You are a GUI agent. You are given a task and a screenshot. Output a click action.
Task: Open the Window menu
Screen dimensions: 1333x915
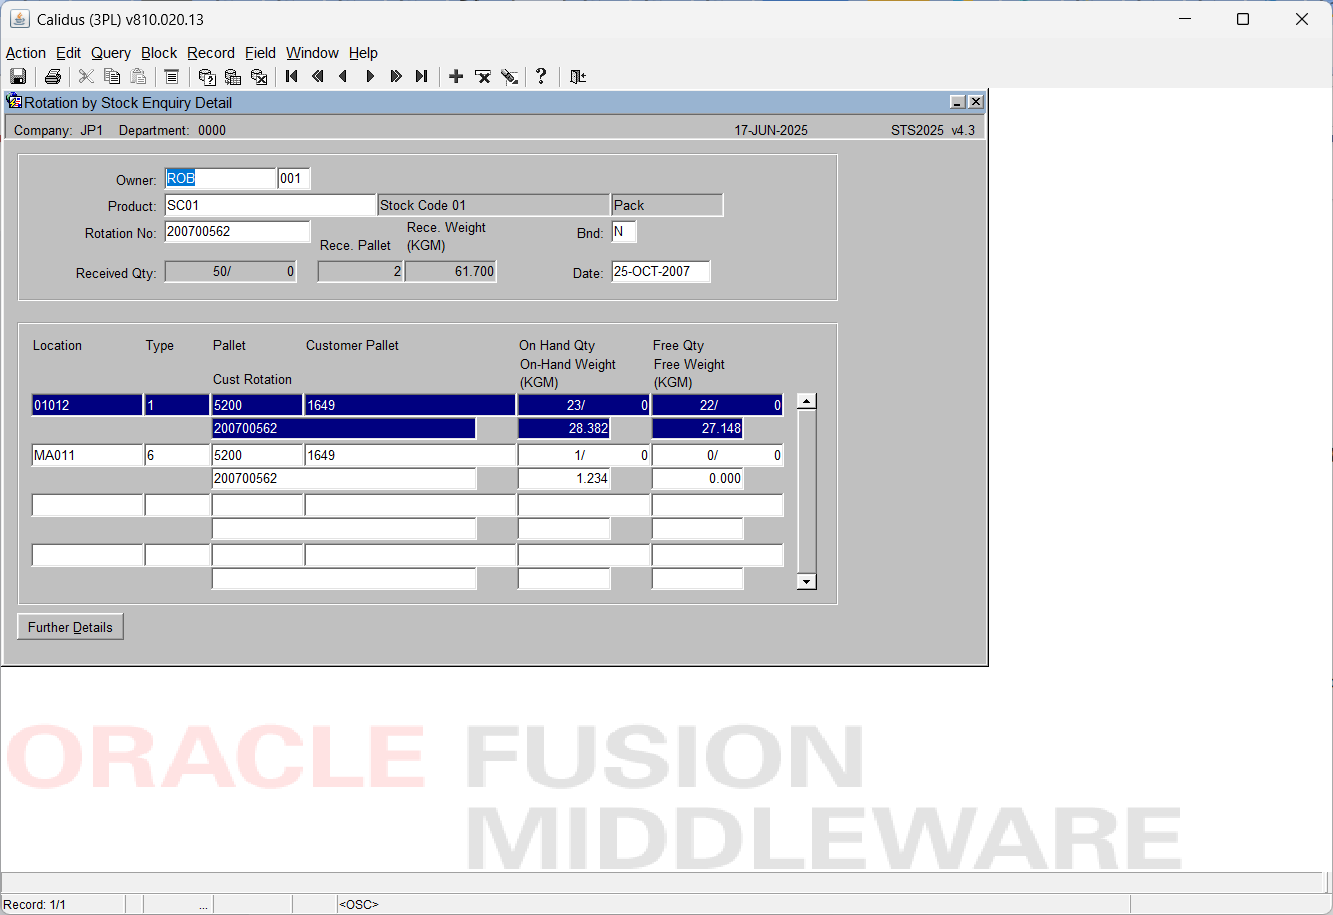click(312, 53)
